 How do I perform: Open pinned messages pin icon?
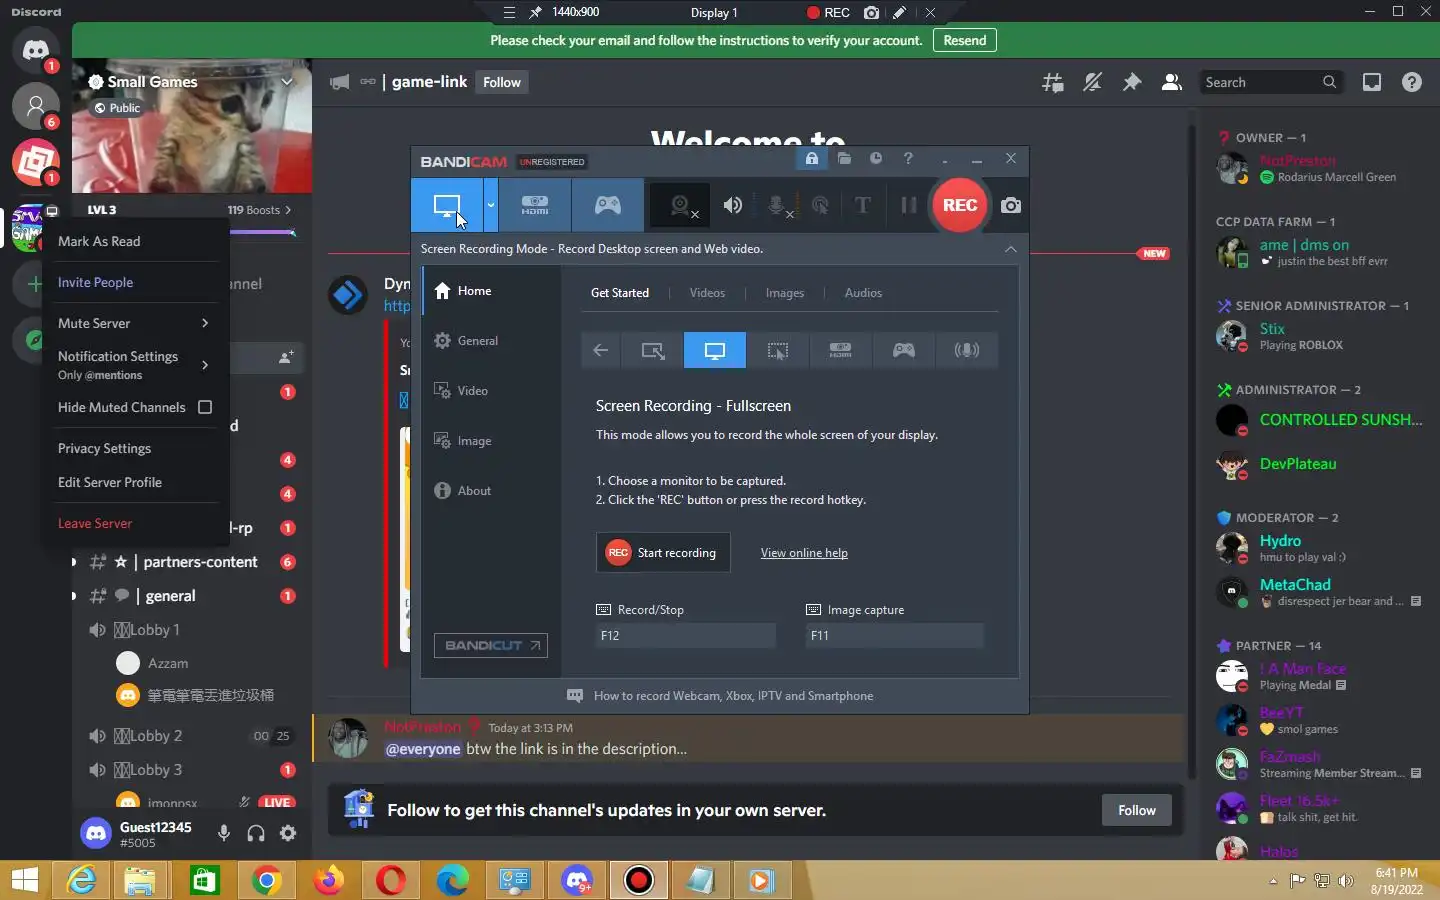click(x=1132, y=82)
